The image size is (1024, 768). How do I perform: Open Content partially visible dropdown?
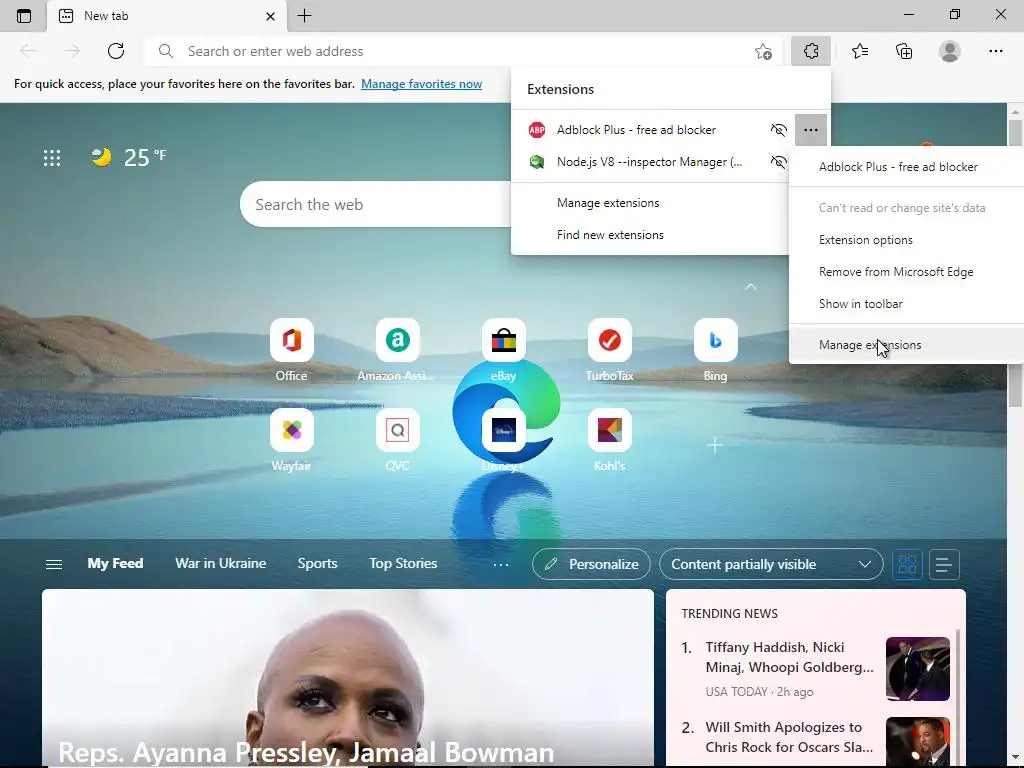771,564
